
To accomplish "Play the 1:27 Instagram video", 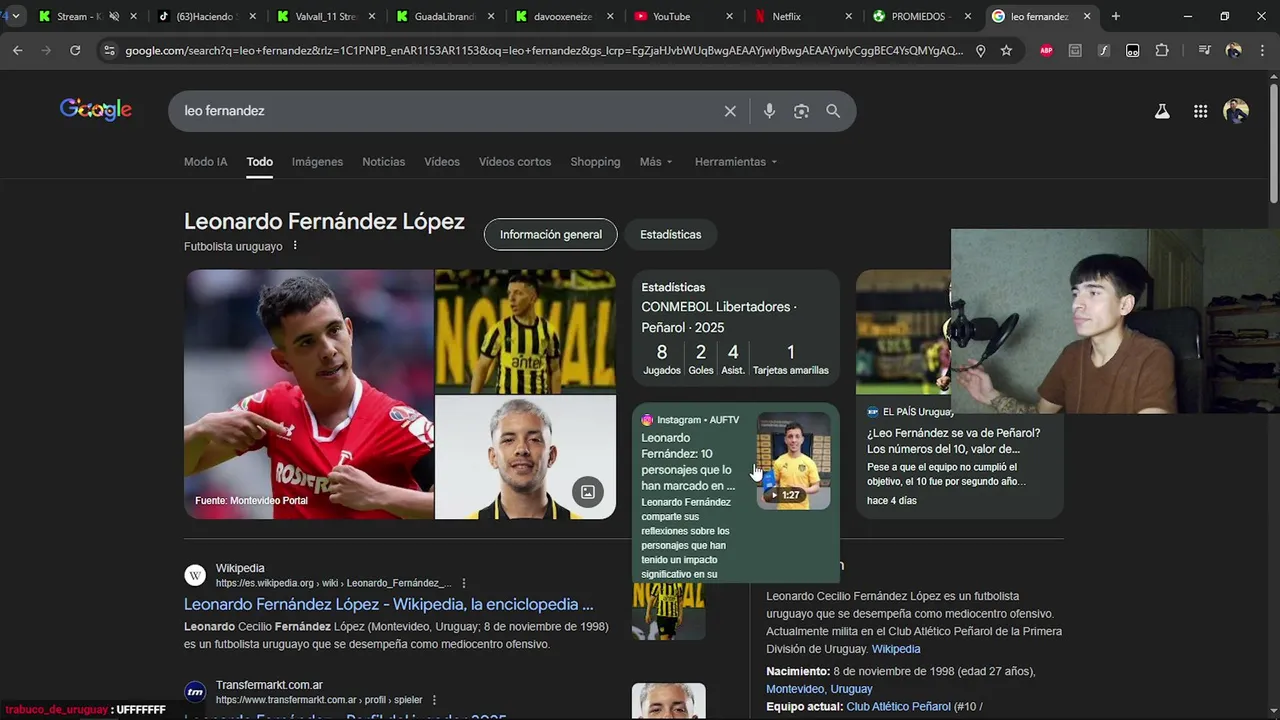I will (x=793, y=461).
